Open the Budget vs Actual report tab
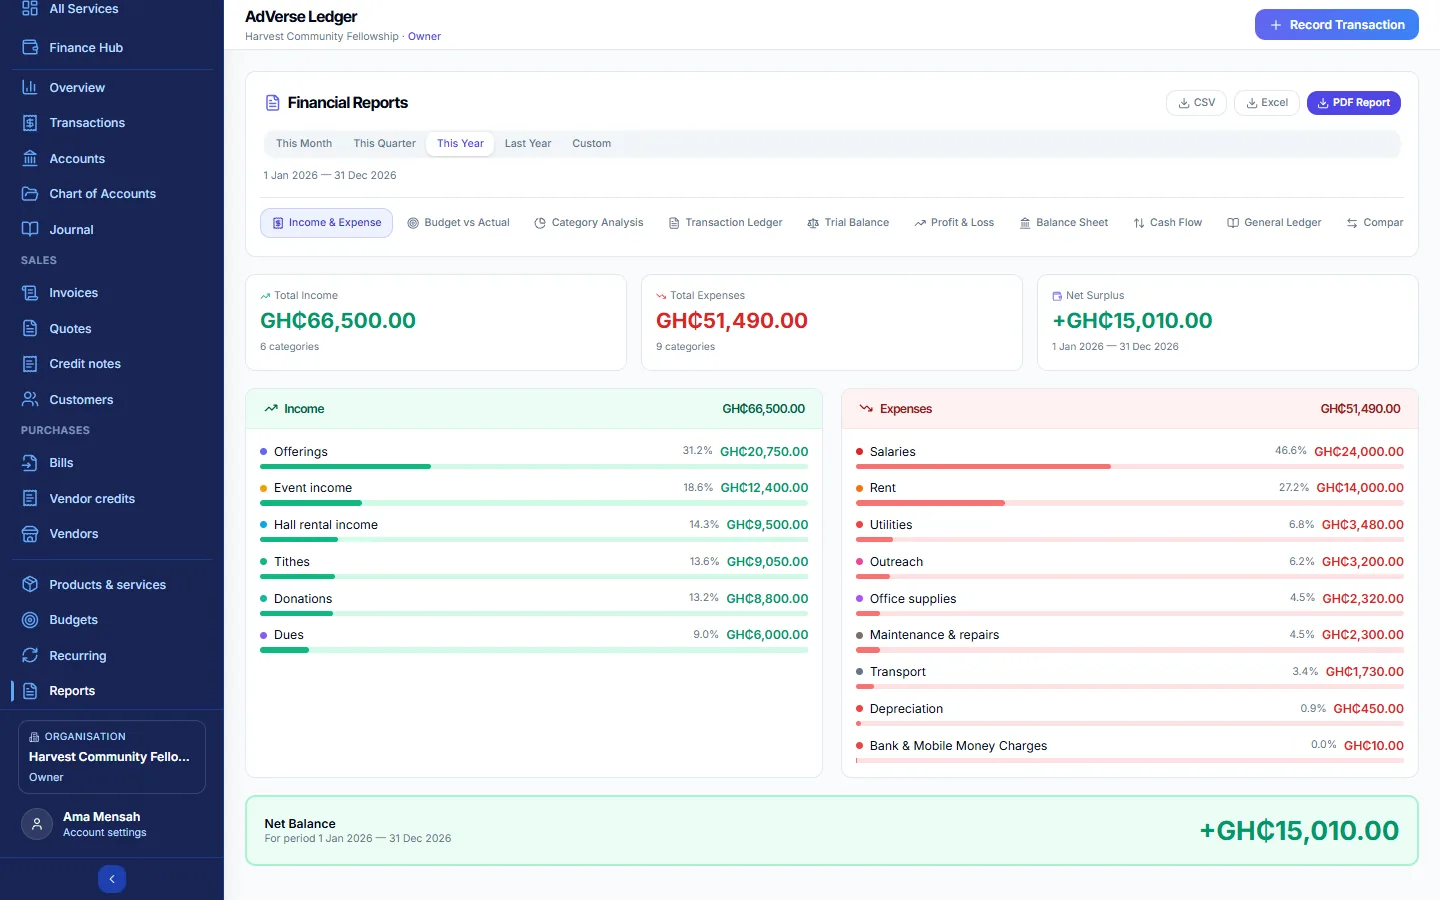The height and width of the screenshot is (900, 1440). click(x=458, y=223)
